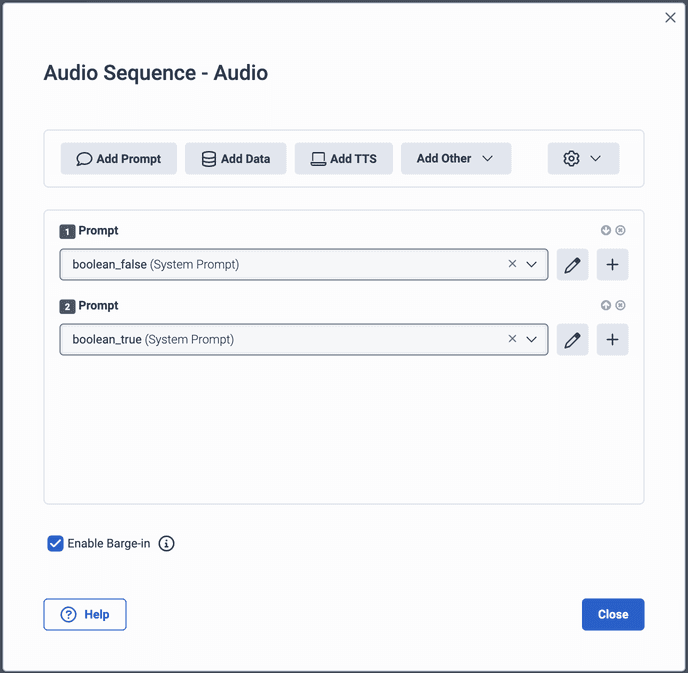Image resolution: width=688 pixels, height=673 pixels.
Task: Move Prompt 2 up with arrow icon
Action: tap(606, 305)
